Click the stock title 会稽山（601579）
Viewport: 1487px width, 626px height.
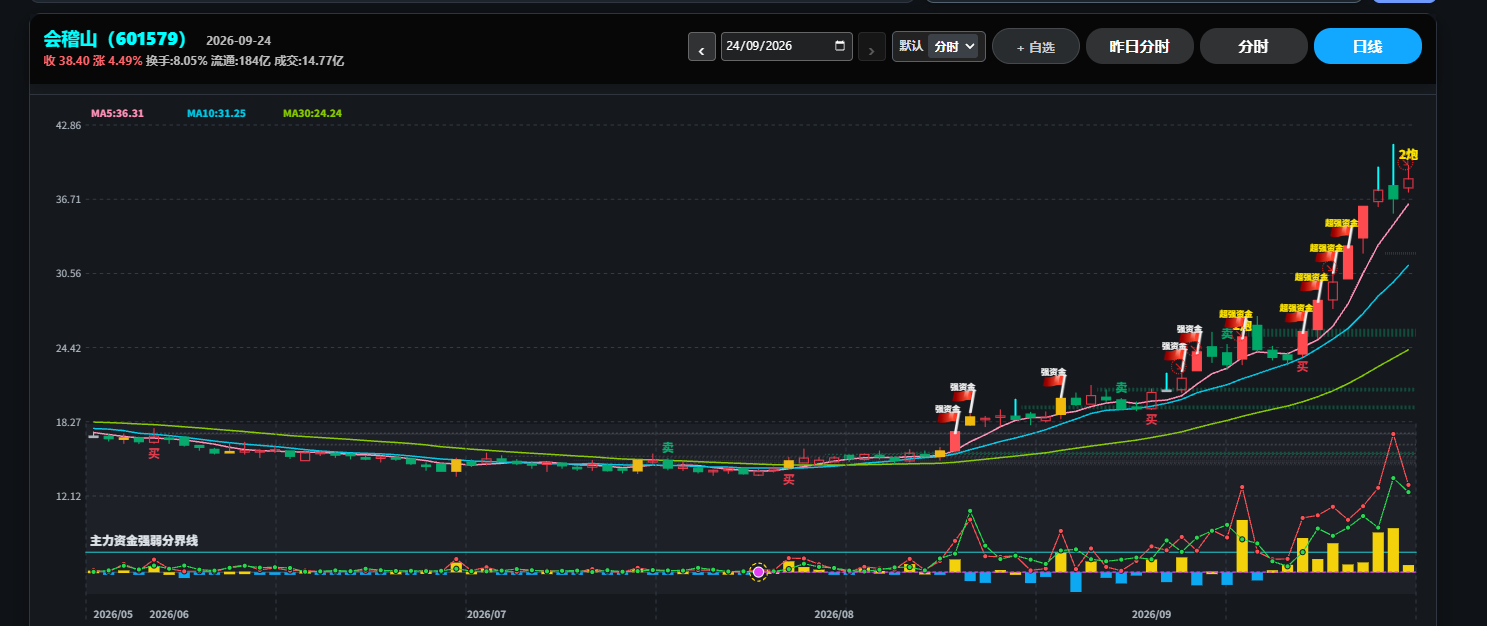click(x=116, y=39)
